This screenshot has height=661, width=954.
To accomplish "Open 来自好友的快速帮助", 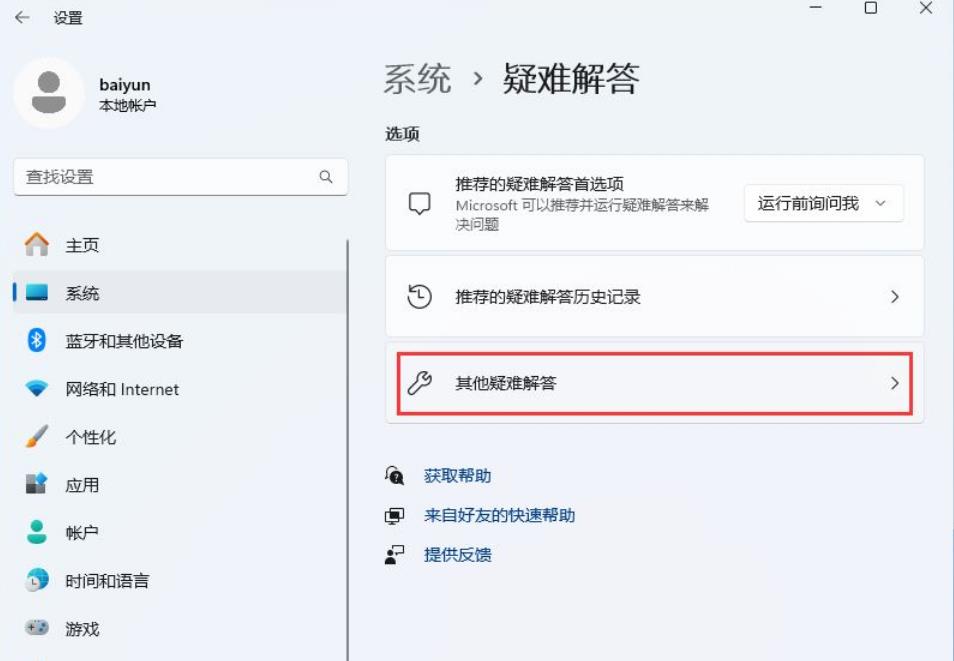I will click(501, 514).
